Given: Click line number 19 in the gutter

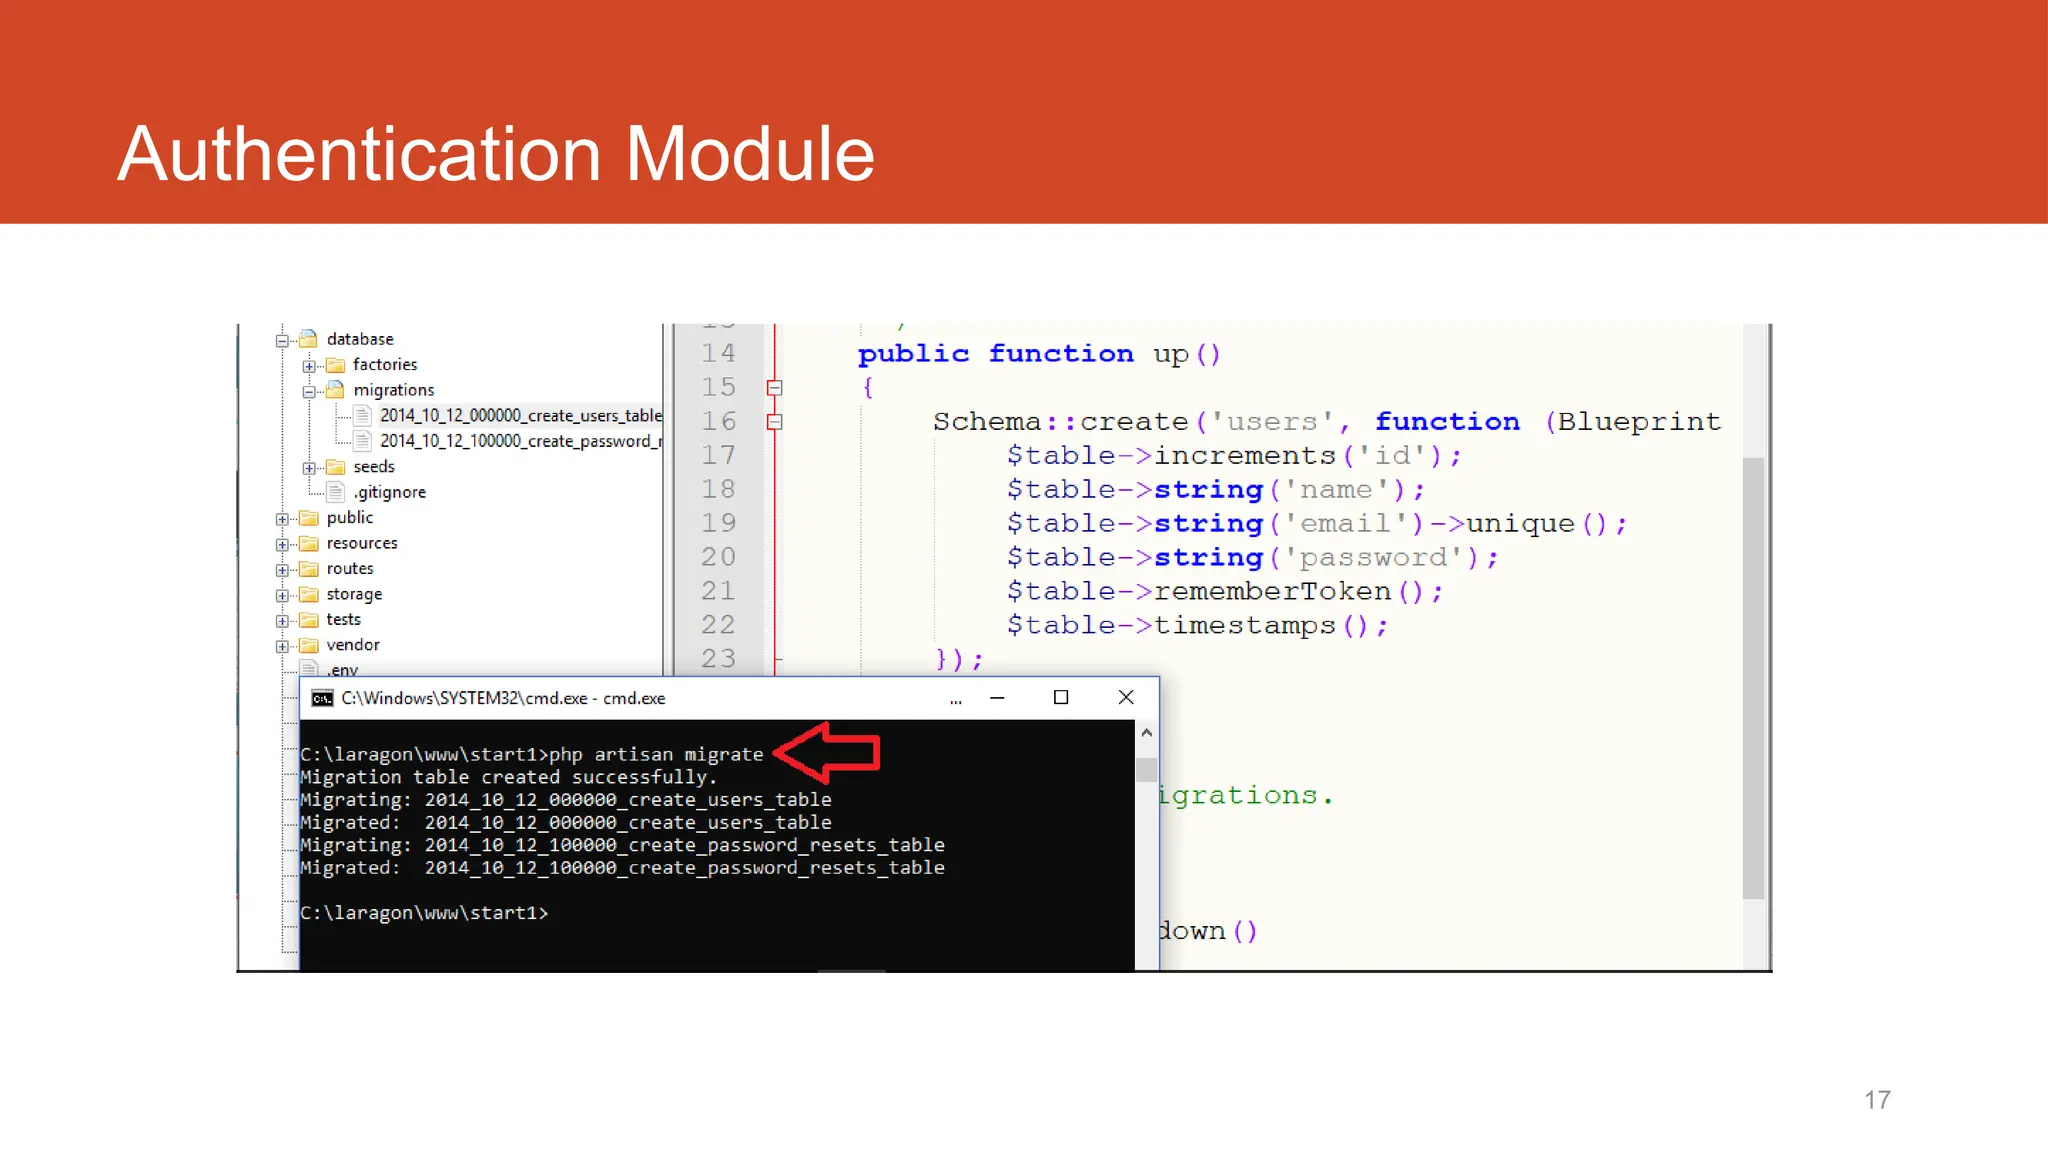Looking at the screenshot, I should click(718, 523).
